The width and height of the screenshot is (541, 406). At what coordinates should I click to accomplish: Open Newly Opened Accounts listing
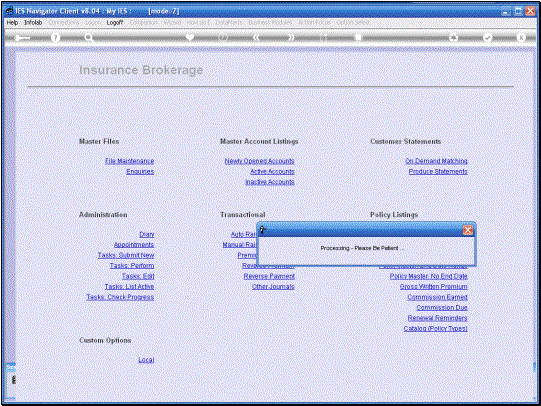pyautogui.click(x=259, y=161)
